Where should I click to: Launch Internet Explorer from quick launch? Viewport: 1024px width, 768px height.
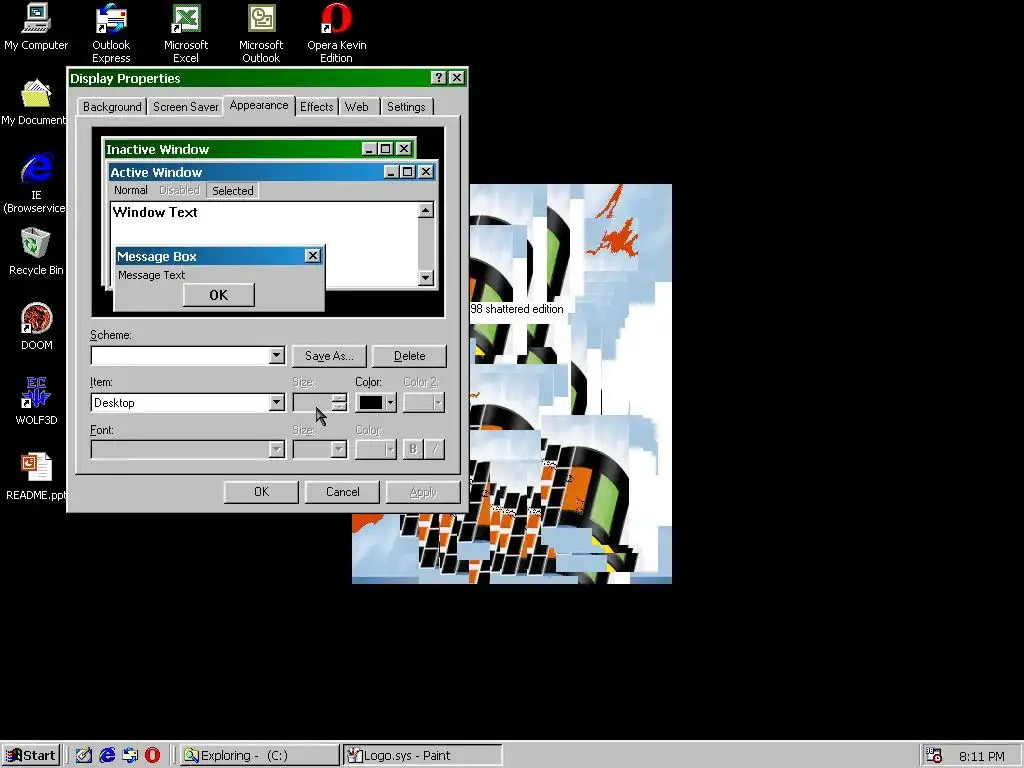pyautogui.click(x=107, y=755)
